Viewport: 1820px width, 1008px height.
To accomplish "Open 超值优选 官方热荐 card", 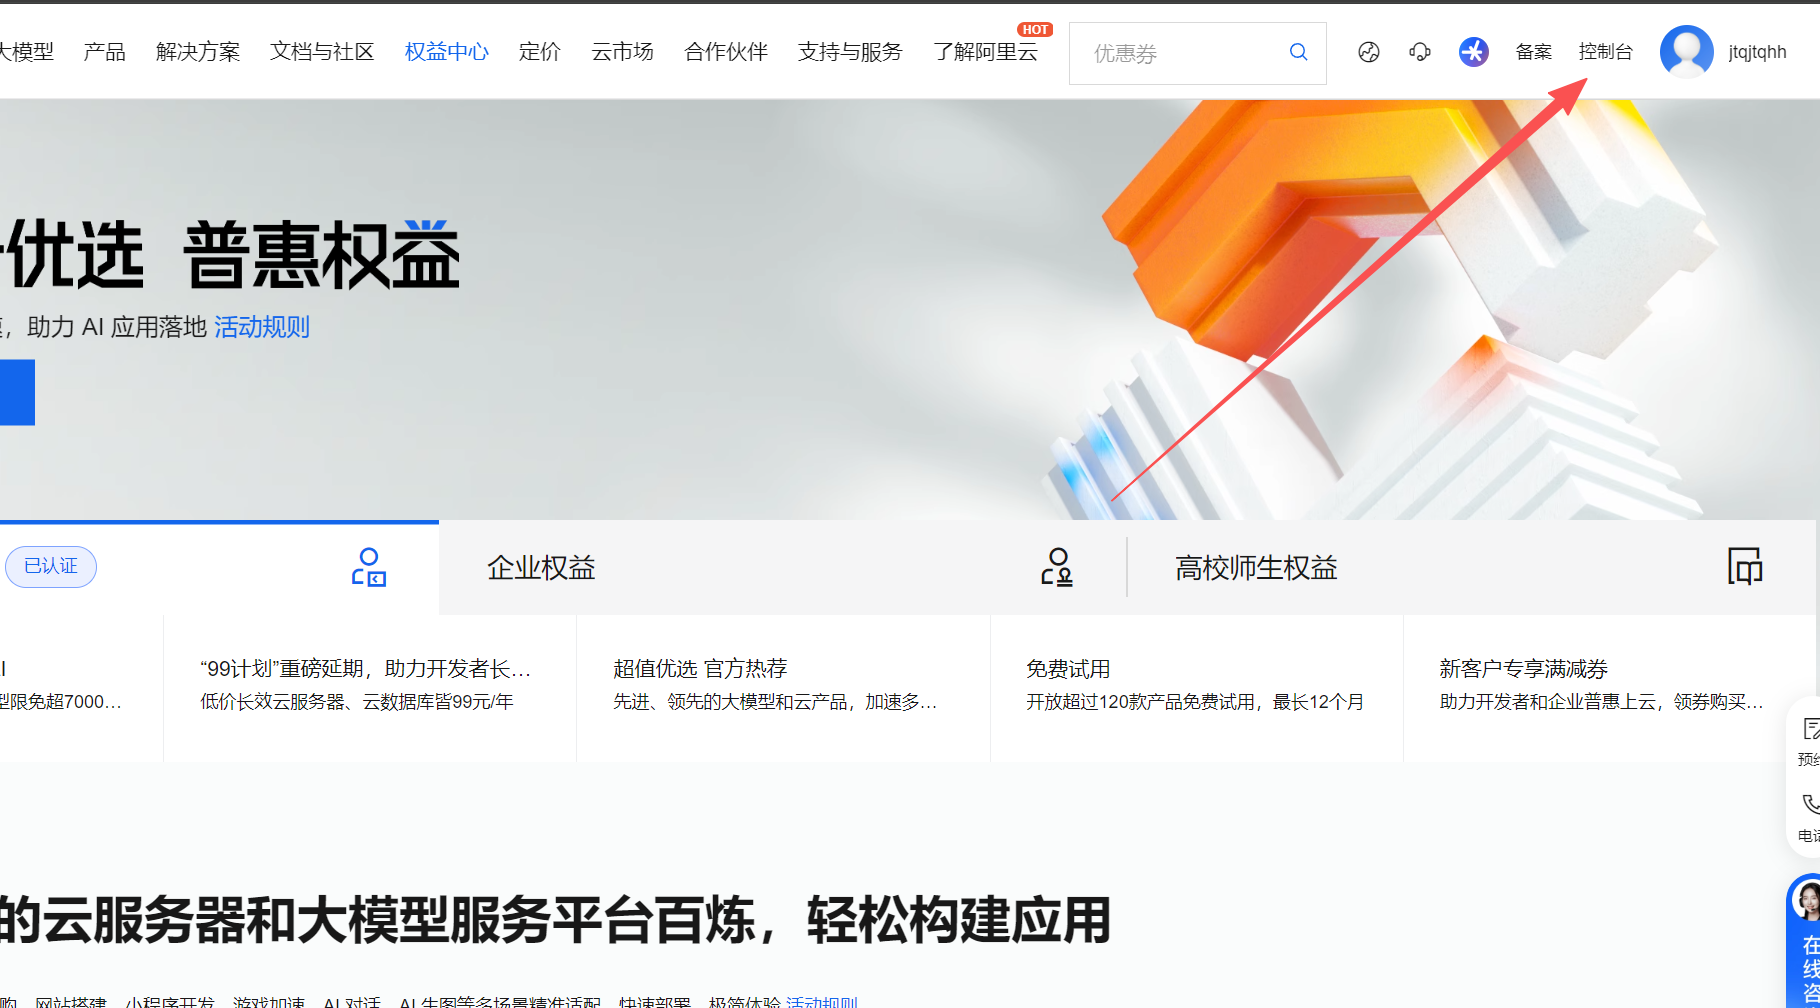I will point(783,688).
